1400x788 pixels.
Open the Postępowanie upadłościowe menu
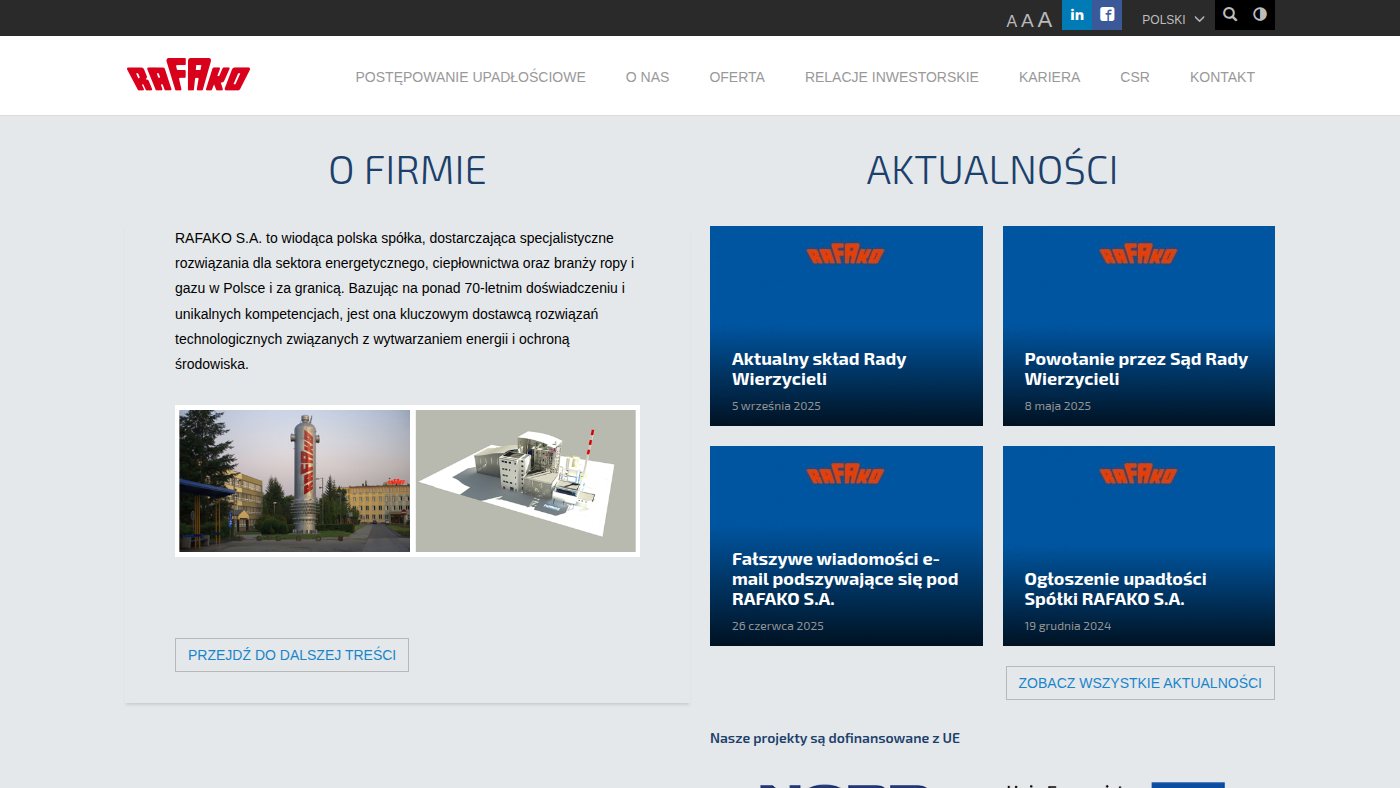point(471,77)
